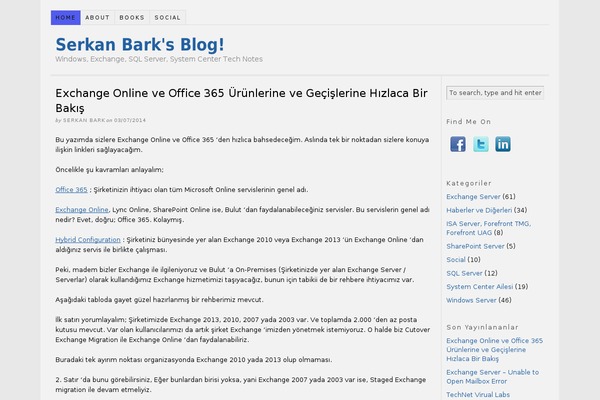The height and width of the screenshot is (400, 600).
Task: Open the System Center Ailesi category
Action: [479, 287]
